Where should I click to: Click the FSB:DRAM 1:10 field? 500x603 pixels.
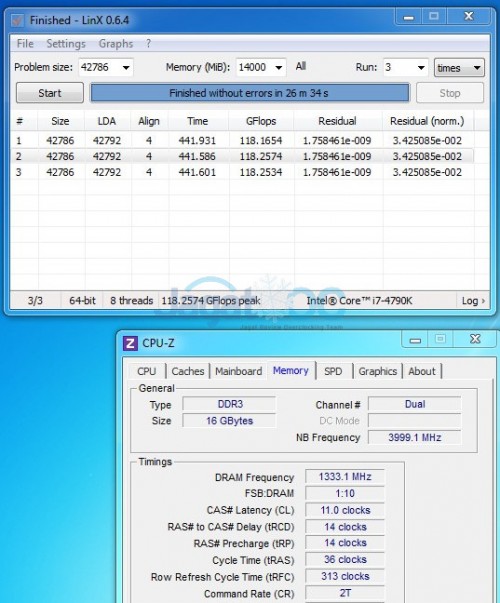(345, 493)
